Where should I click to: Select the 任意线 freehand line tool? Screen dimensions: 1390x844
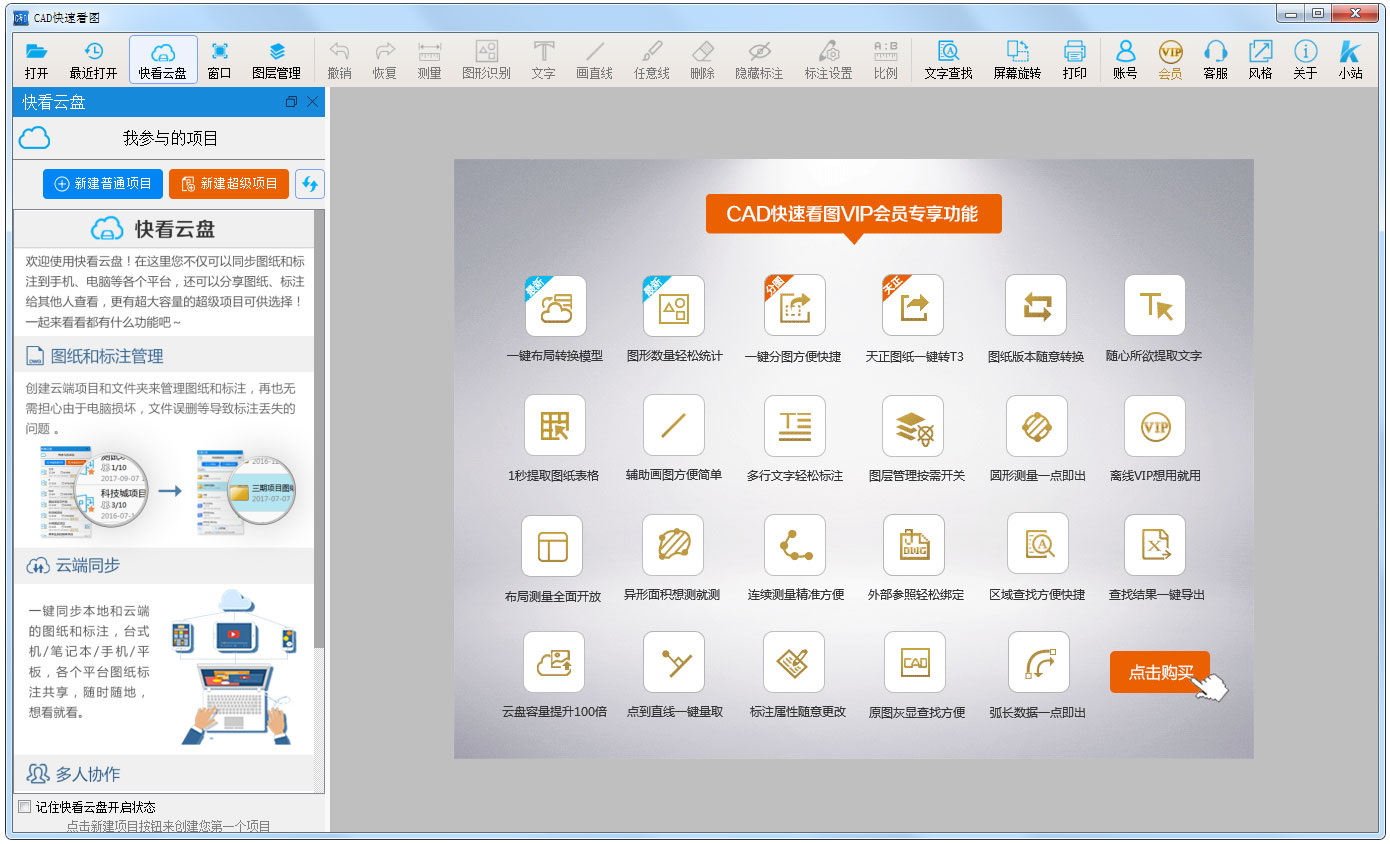[652, 61]
